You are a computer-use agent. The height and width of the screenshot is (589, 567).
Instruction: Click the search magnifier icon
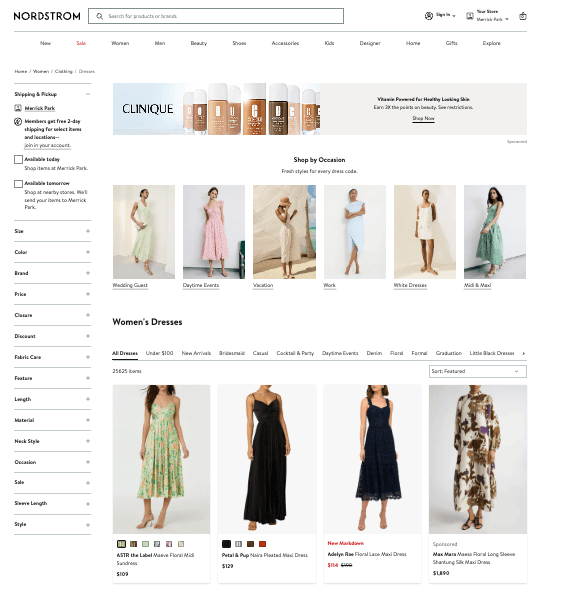click(x=100, y=16)
